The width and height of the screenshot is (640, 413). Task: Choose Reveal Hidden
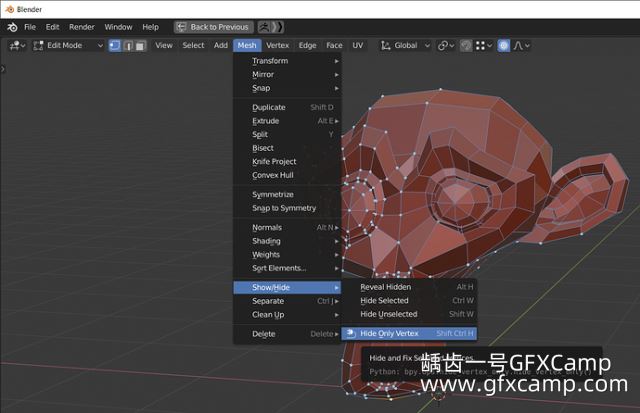tap(409, 287)
